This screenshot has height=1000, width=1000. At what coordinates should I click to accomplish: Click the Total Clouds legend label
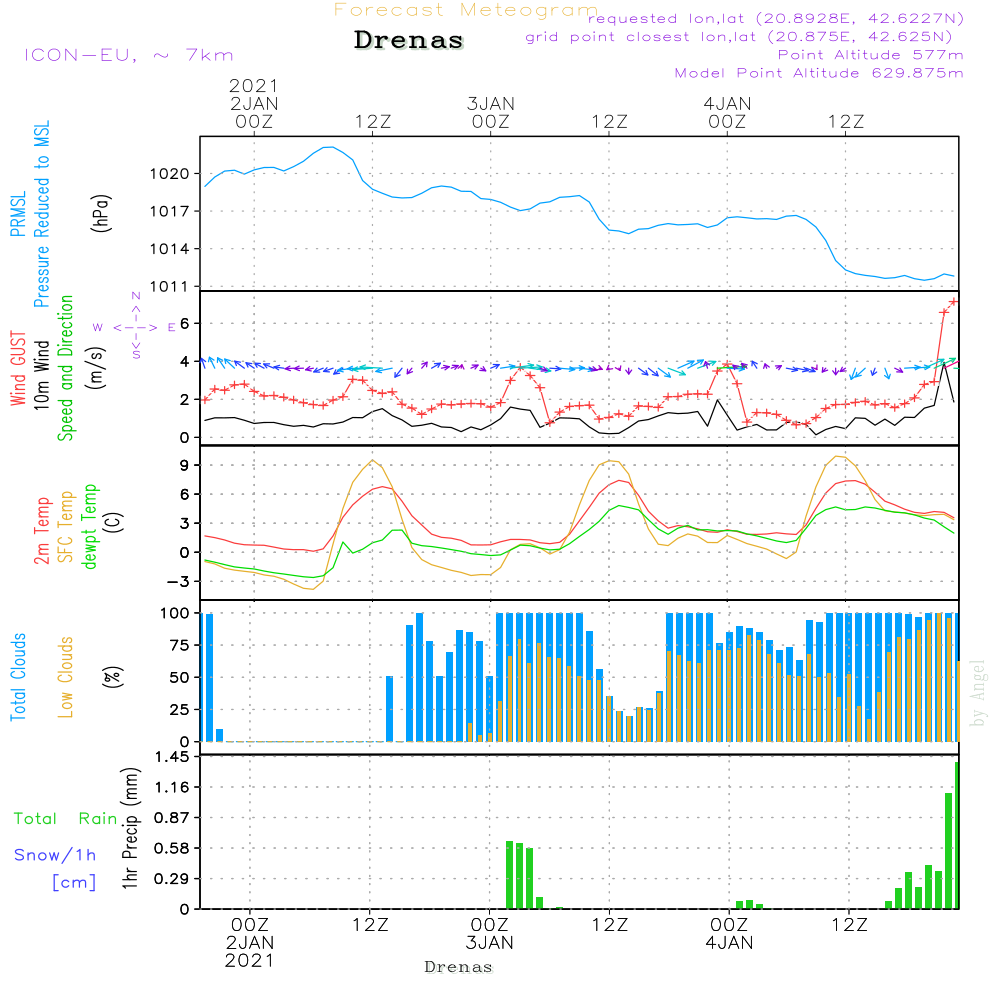click(19, 677)
